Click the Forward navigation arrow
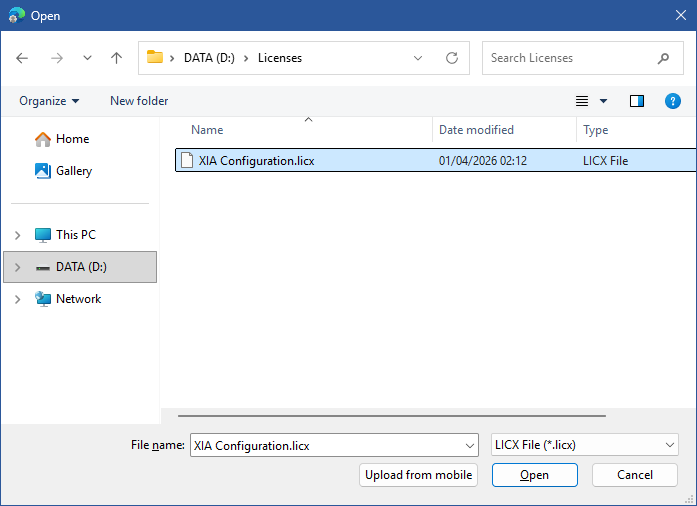697x506 pixels. pos(56,58)
